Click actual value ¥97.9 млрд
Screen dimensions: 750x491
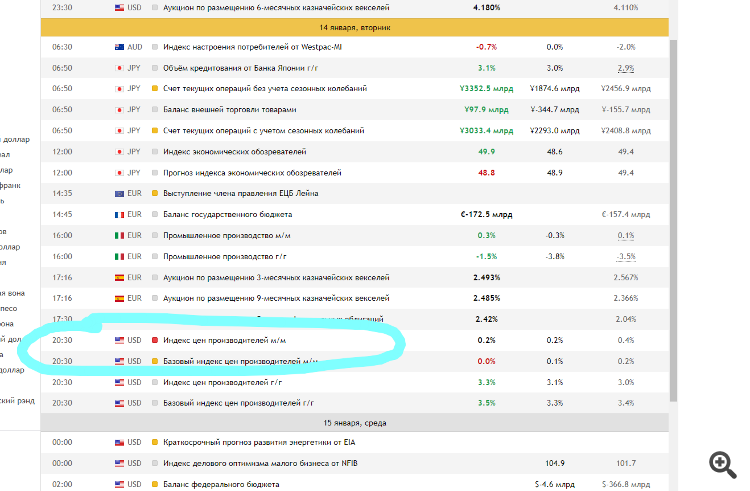(486, 109)
